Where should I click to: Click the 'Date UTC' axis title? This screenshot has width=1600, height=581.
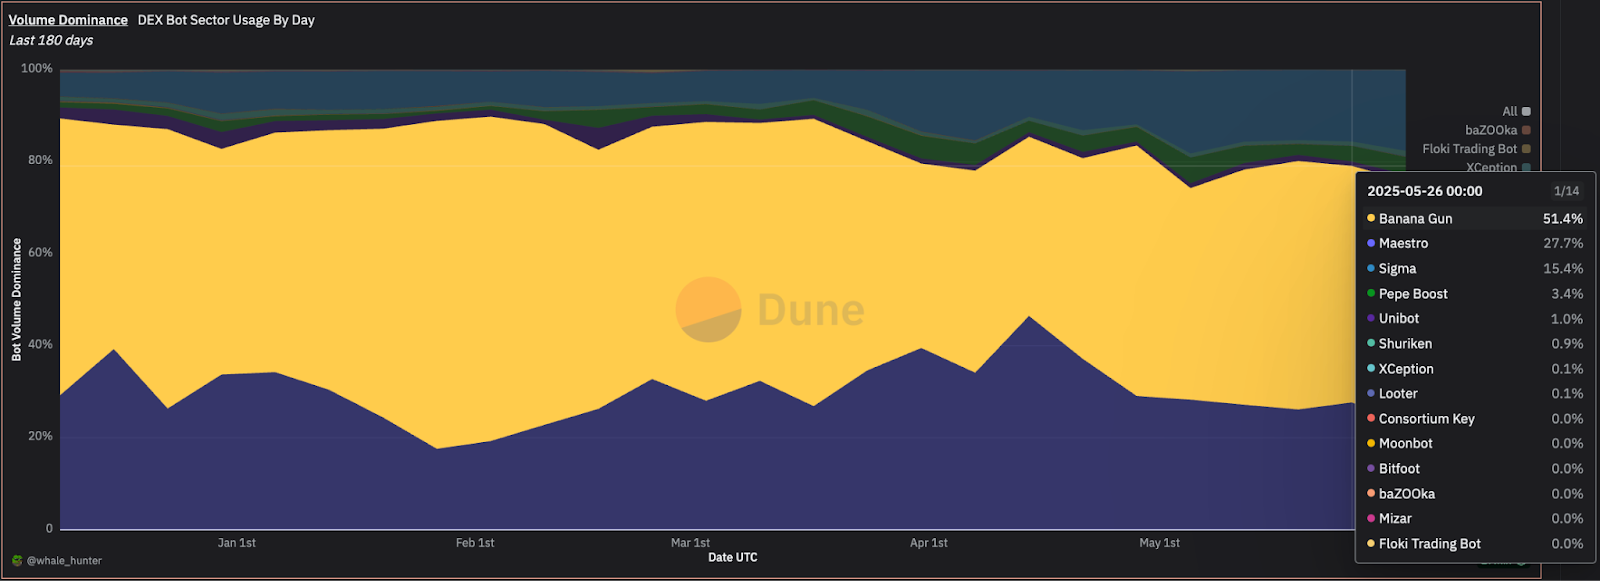click(x=733, y=558)
